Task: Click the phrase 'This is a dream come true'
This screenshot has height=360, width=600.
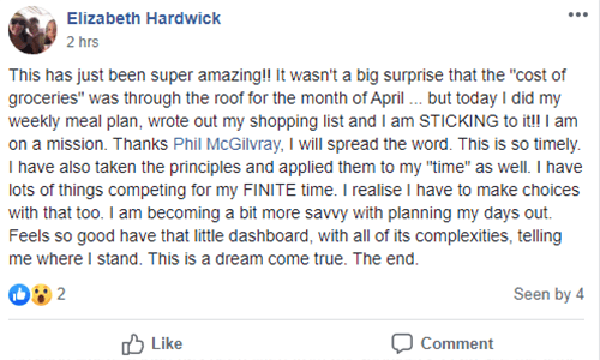Action: (248, 259)
